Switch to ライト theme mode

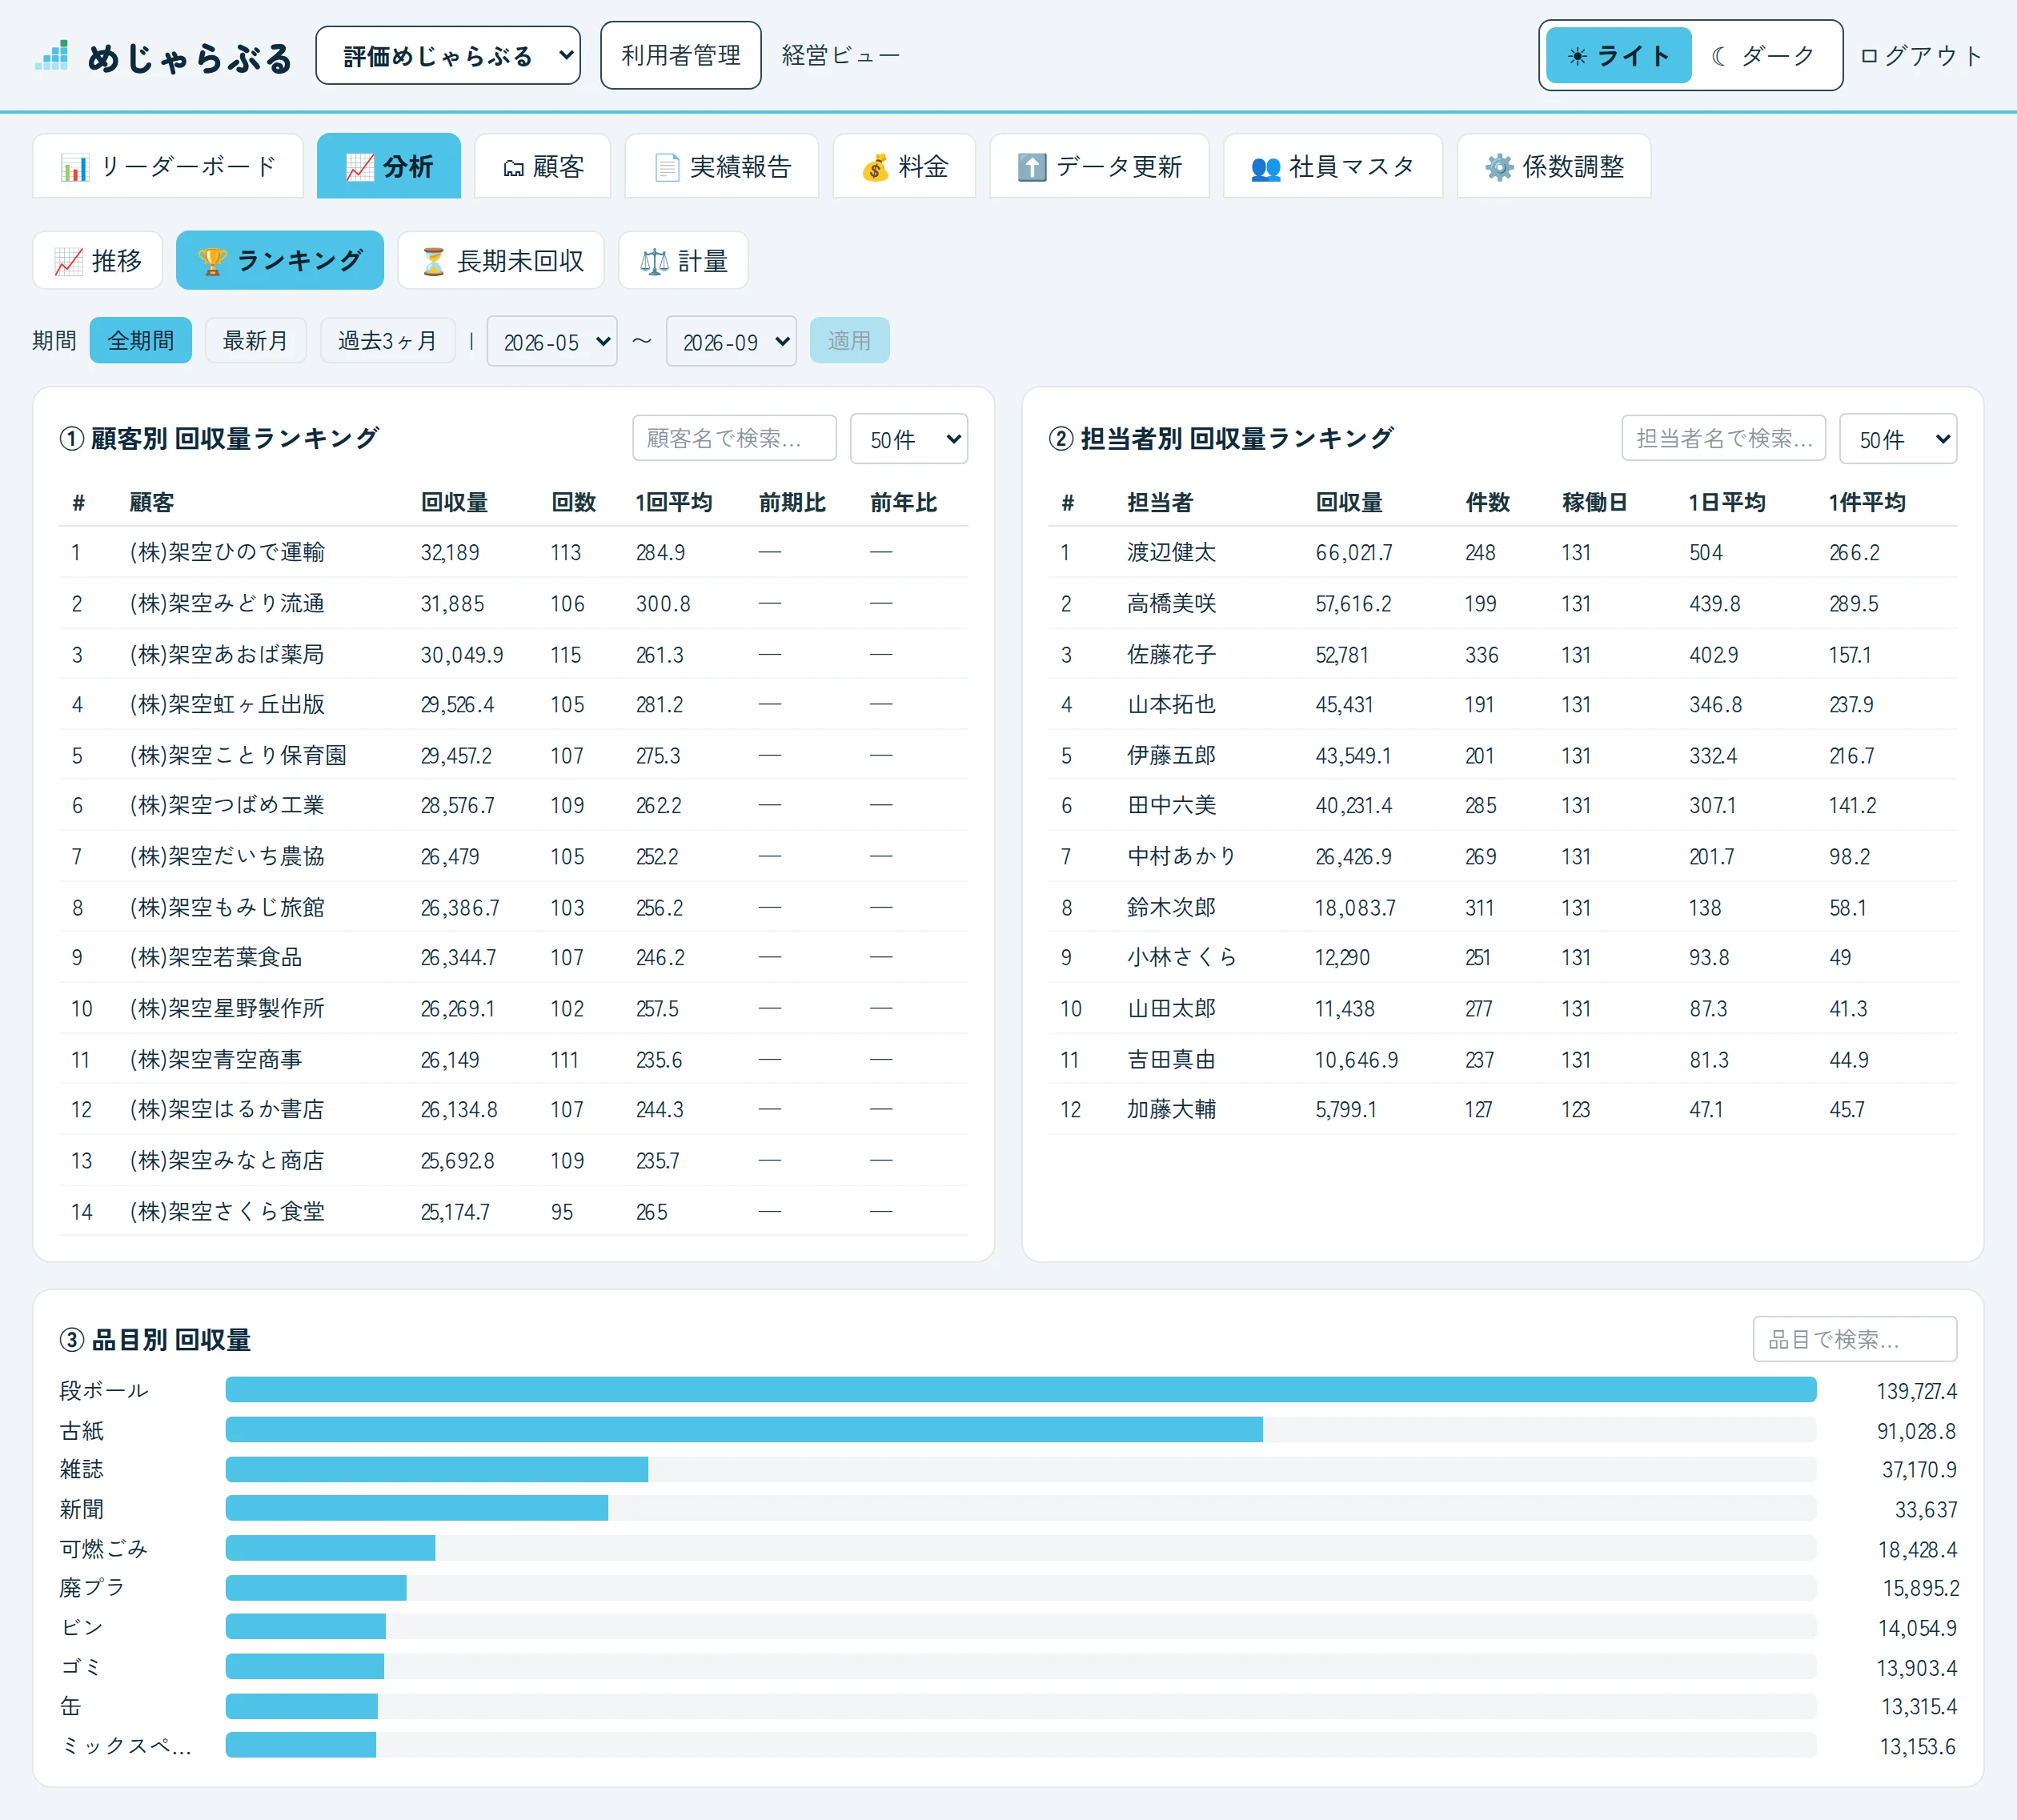click(x=1618, y=56)
